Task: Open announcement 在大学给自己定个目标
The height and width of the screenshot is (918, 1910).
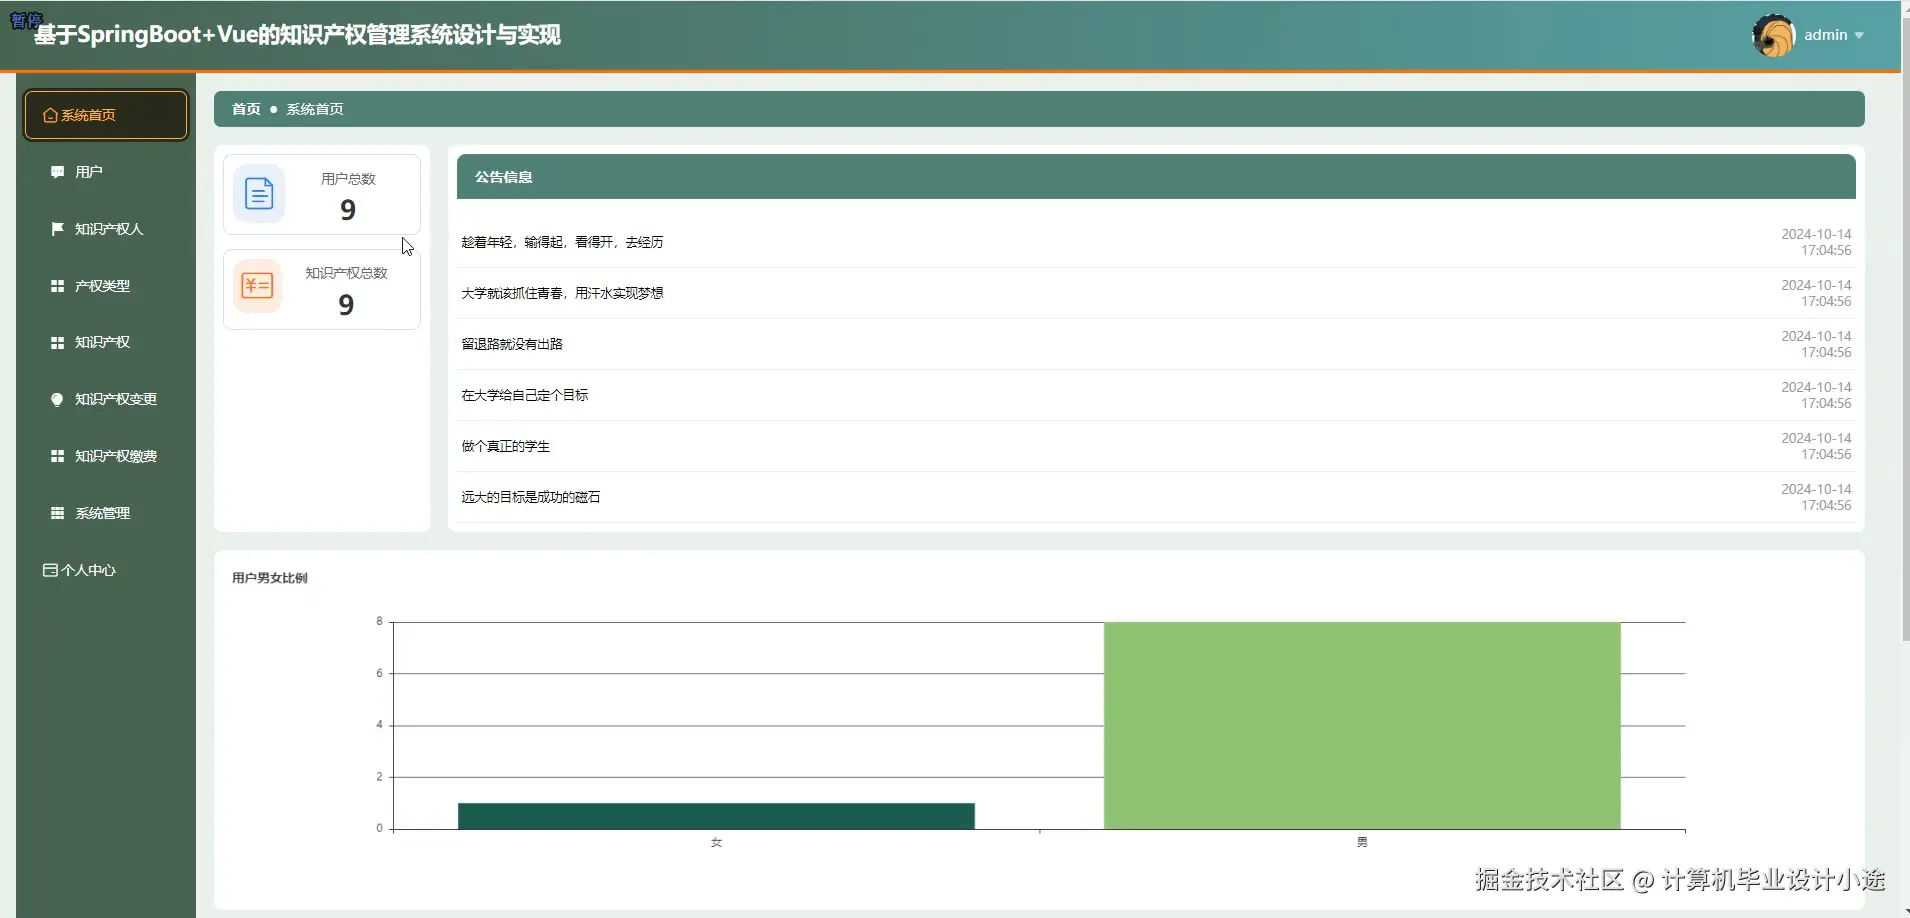Action: click(525, 395)
